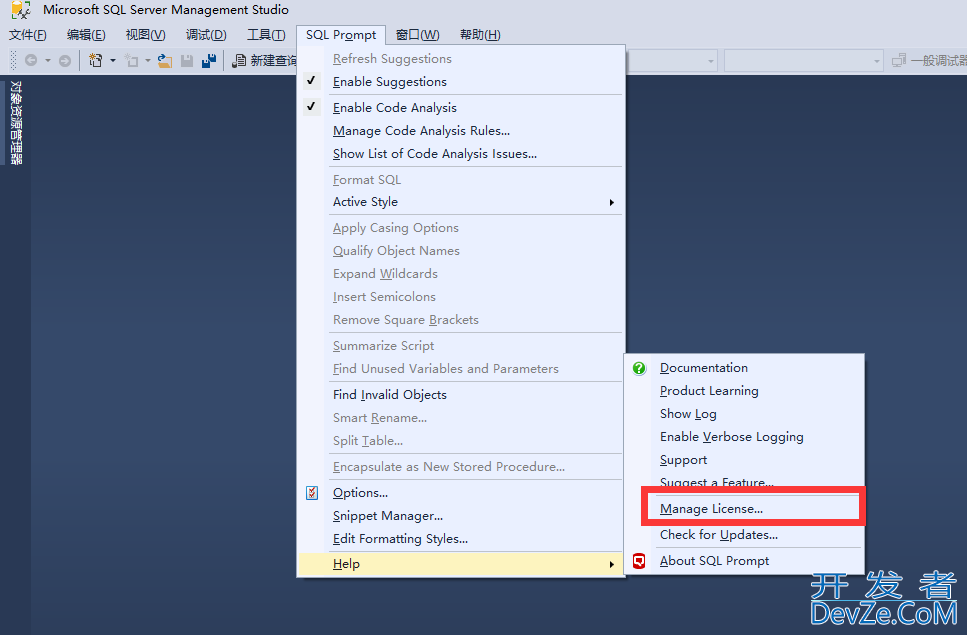Click the green Documentation help icon
This screenshot has width=967, height=635.
[x=639, y=368]
